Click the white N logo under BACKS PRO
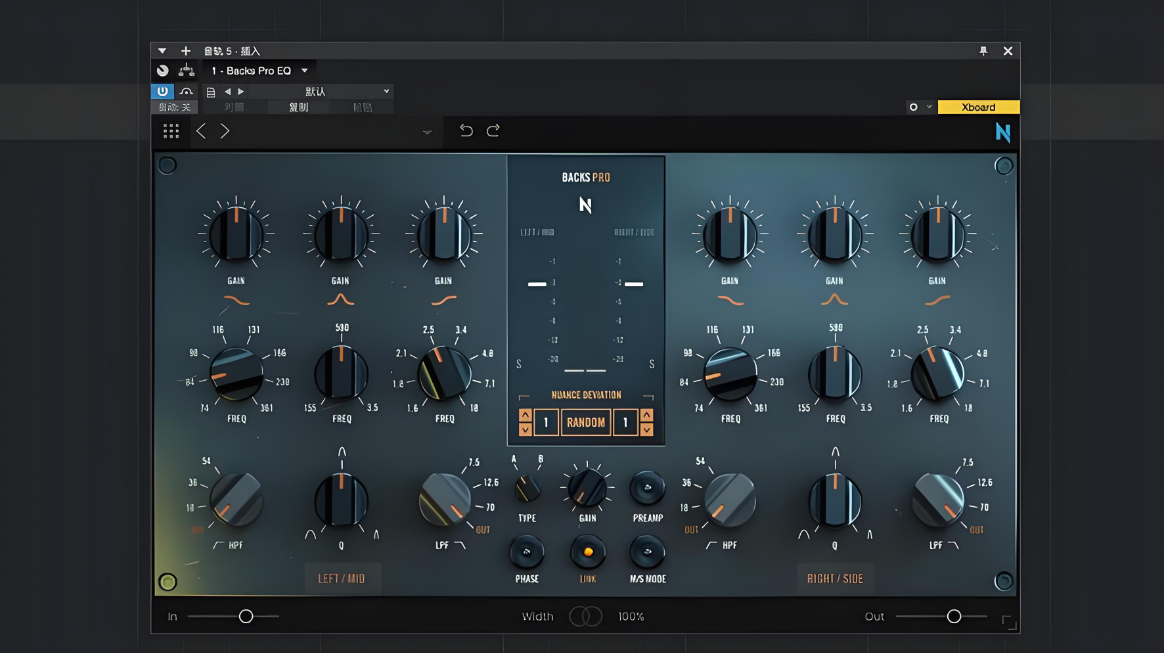 point(586,205)
